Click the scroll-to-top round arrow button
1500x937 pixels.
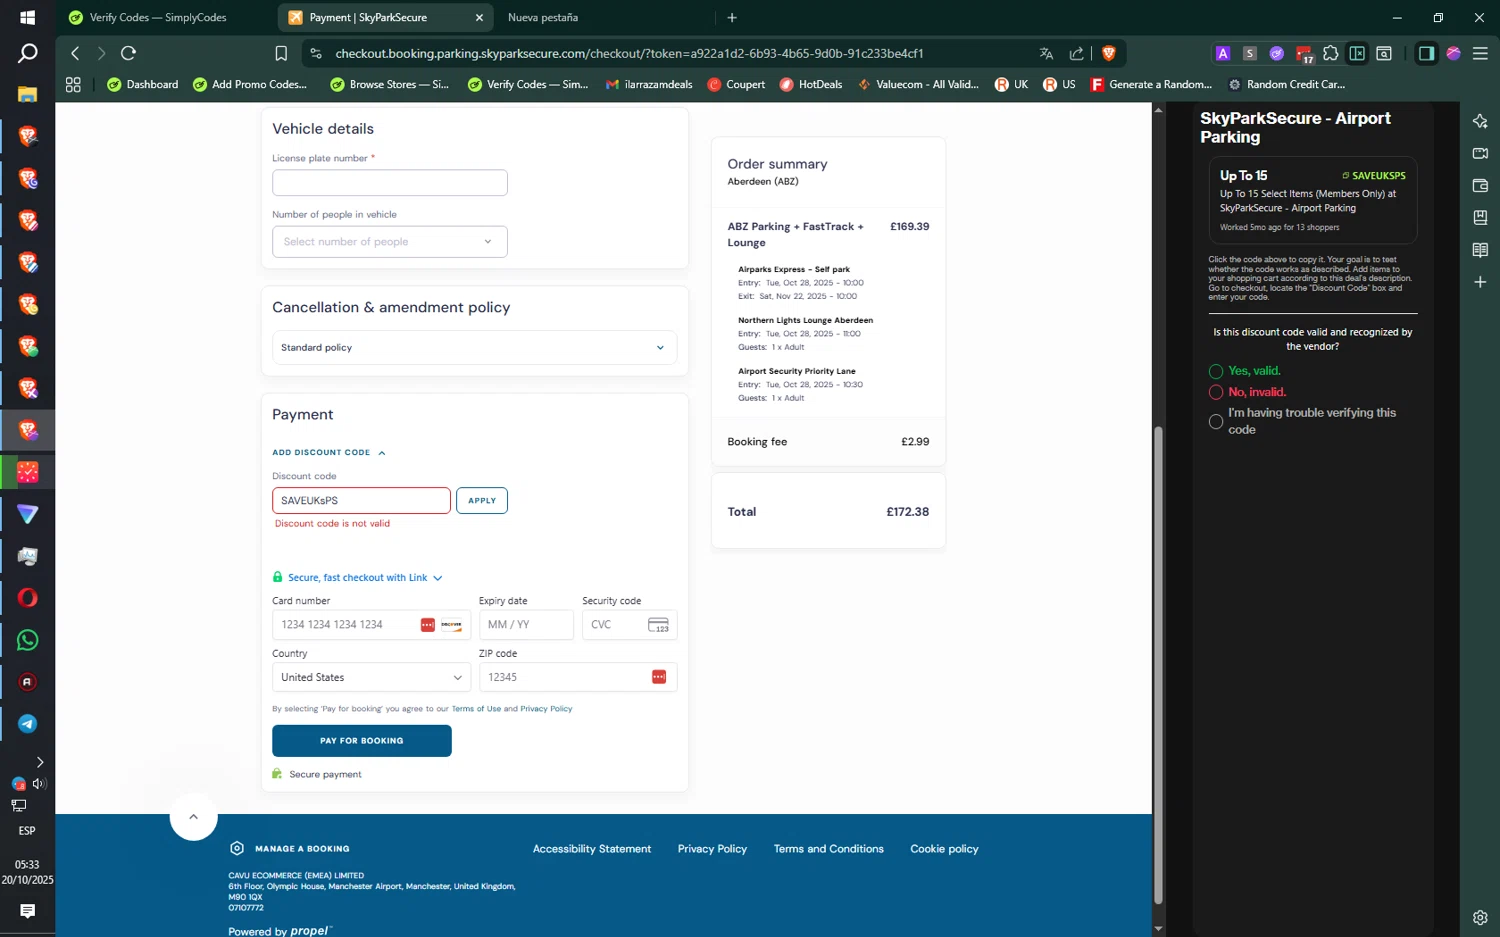pyautogui.click(x=193, y=816)
